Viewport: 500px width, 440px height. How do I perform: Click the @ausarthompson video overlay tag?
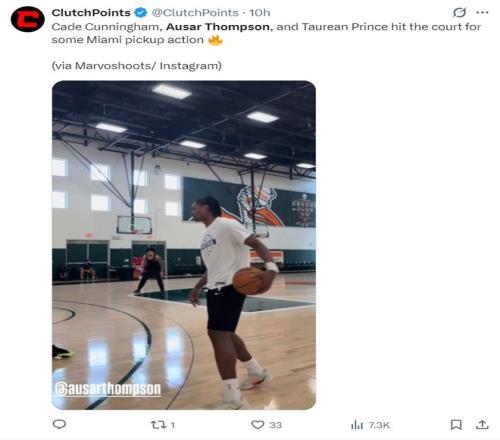tap(108, 389)
